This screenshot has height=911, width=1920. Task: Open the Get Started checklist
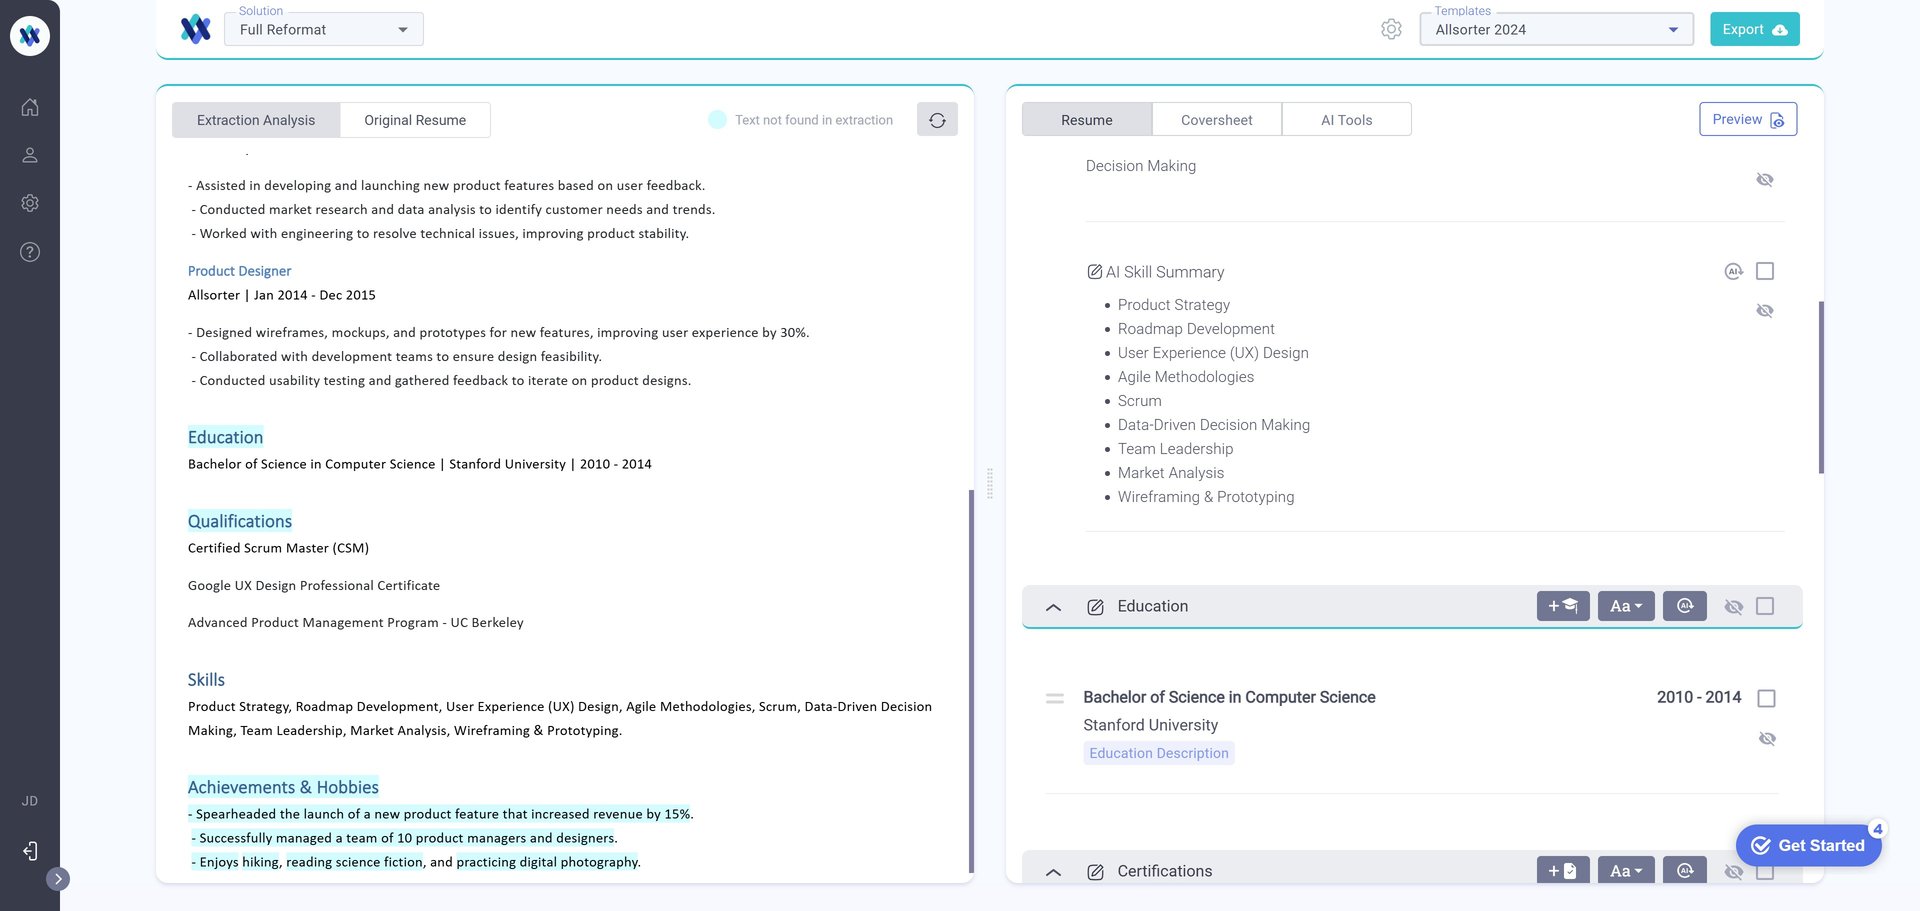[1809, 845]
